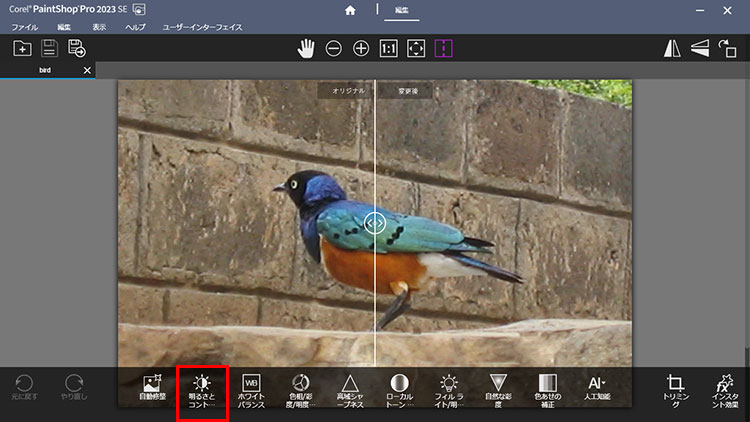750x422 pixels.
Task: Switch to the 編集 workspace tab
Action: click(x=403, y=11)
